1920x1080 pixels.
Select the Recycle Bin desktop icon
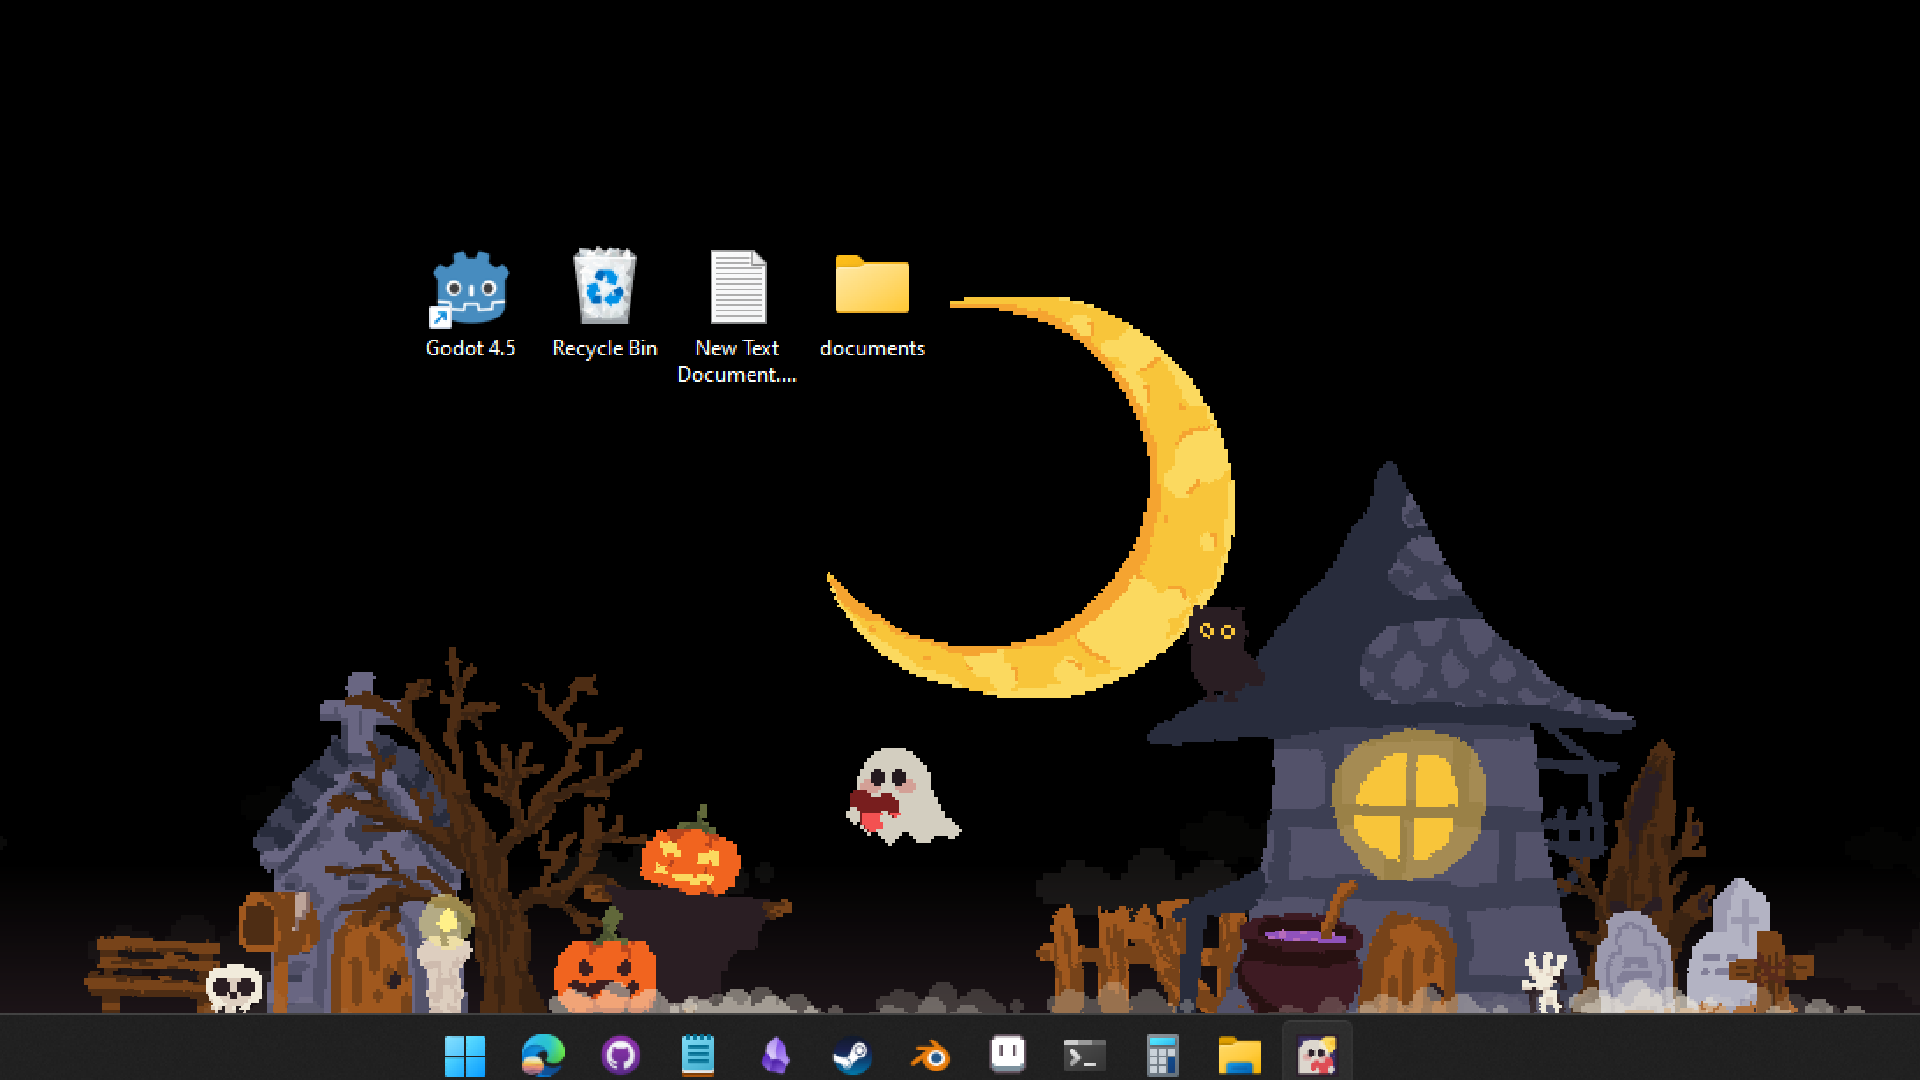click(x=604, y=286)
